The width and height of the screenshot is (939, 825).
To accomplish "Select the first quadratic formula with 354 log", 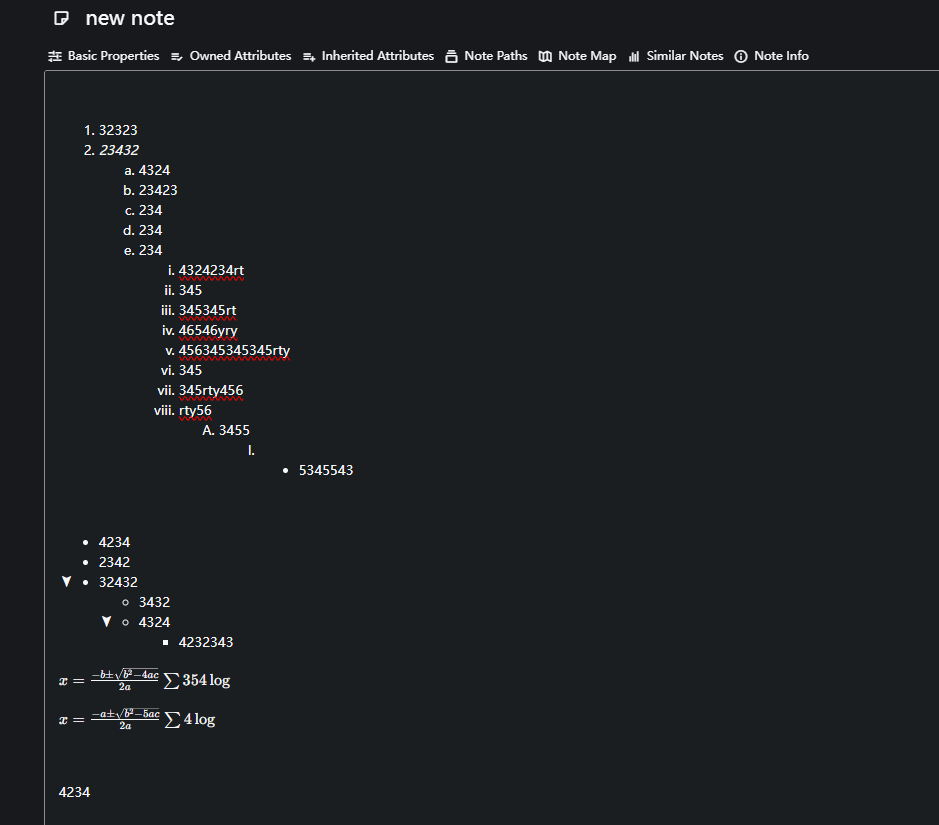I will (x=145, y=680).
